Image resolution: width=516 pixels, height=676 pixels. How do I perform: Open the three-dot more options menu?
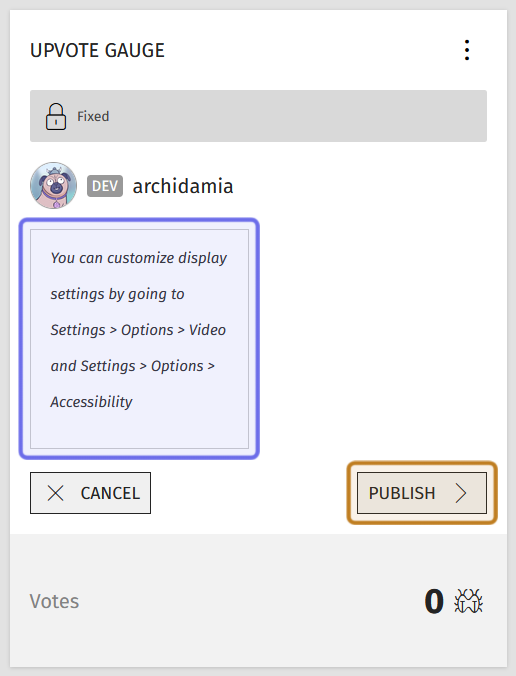pyautogui.click(x=467, y=50)
